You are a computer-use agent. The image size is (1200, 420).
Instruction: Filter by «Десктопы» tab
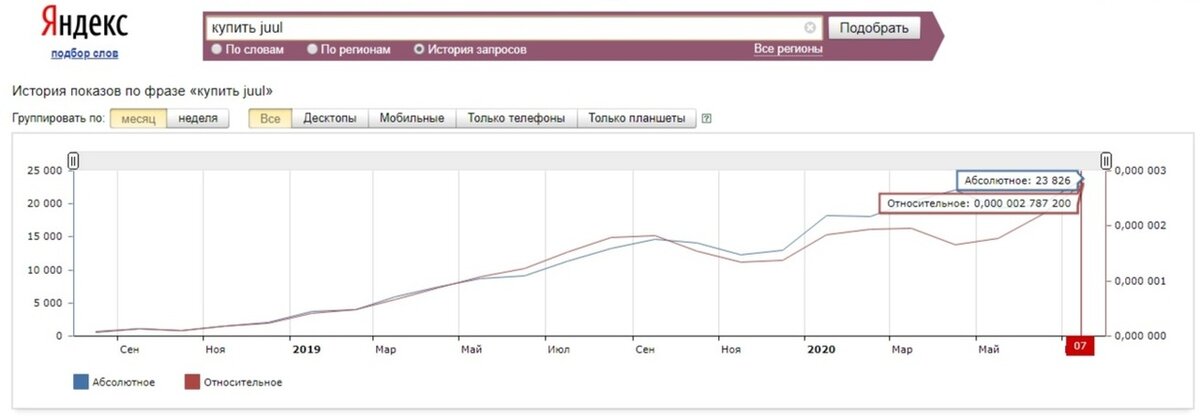pyautogui.click(x=330, y=119)
